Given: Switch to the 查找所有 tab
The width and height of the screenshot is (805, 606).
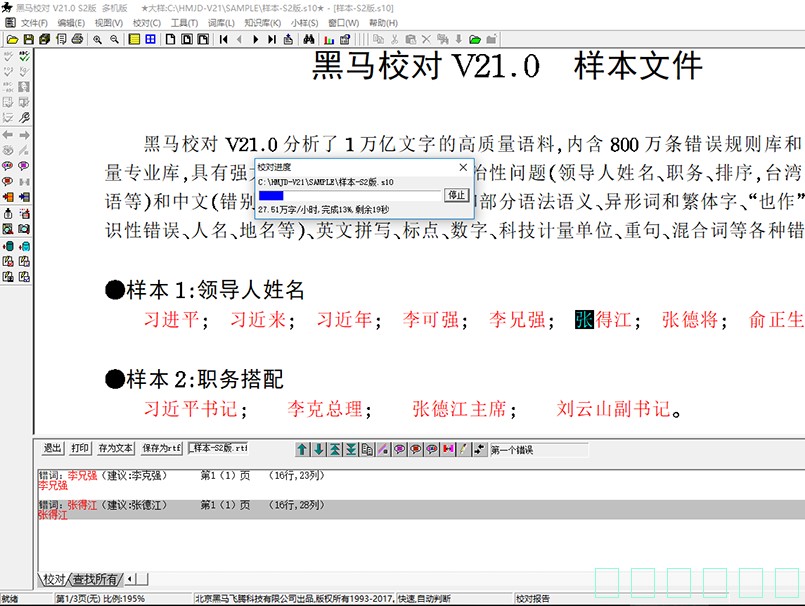Looking at the screenshot, I should click(96, 579).
